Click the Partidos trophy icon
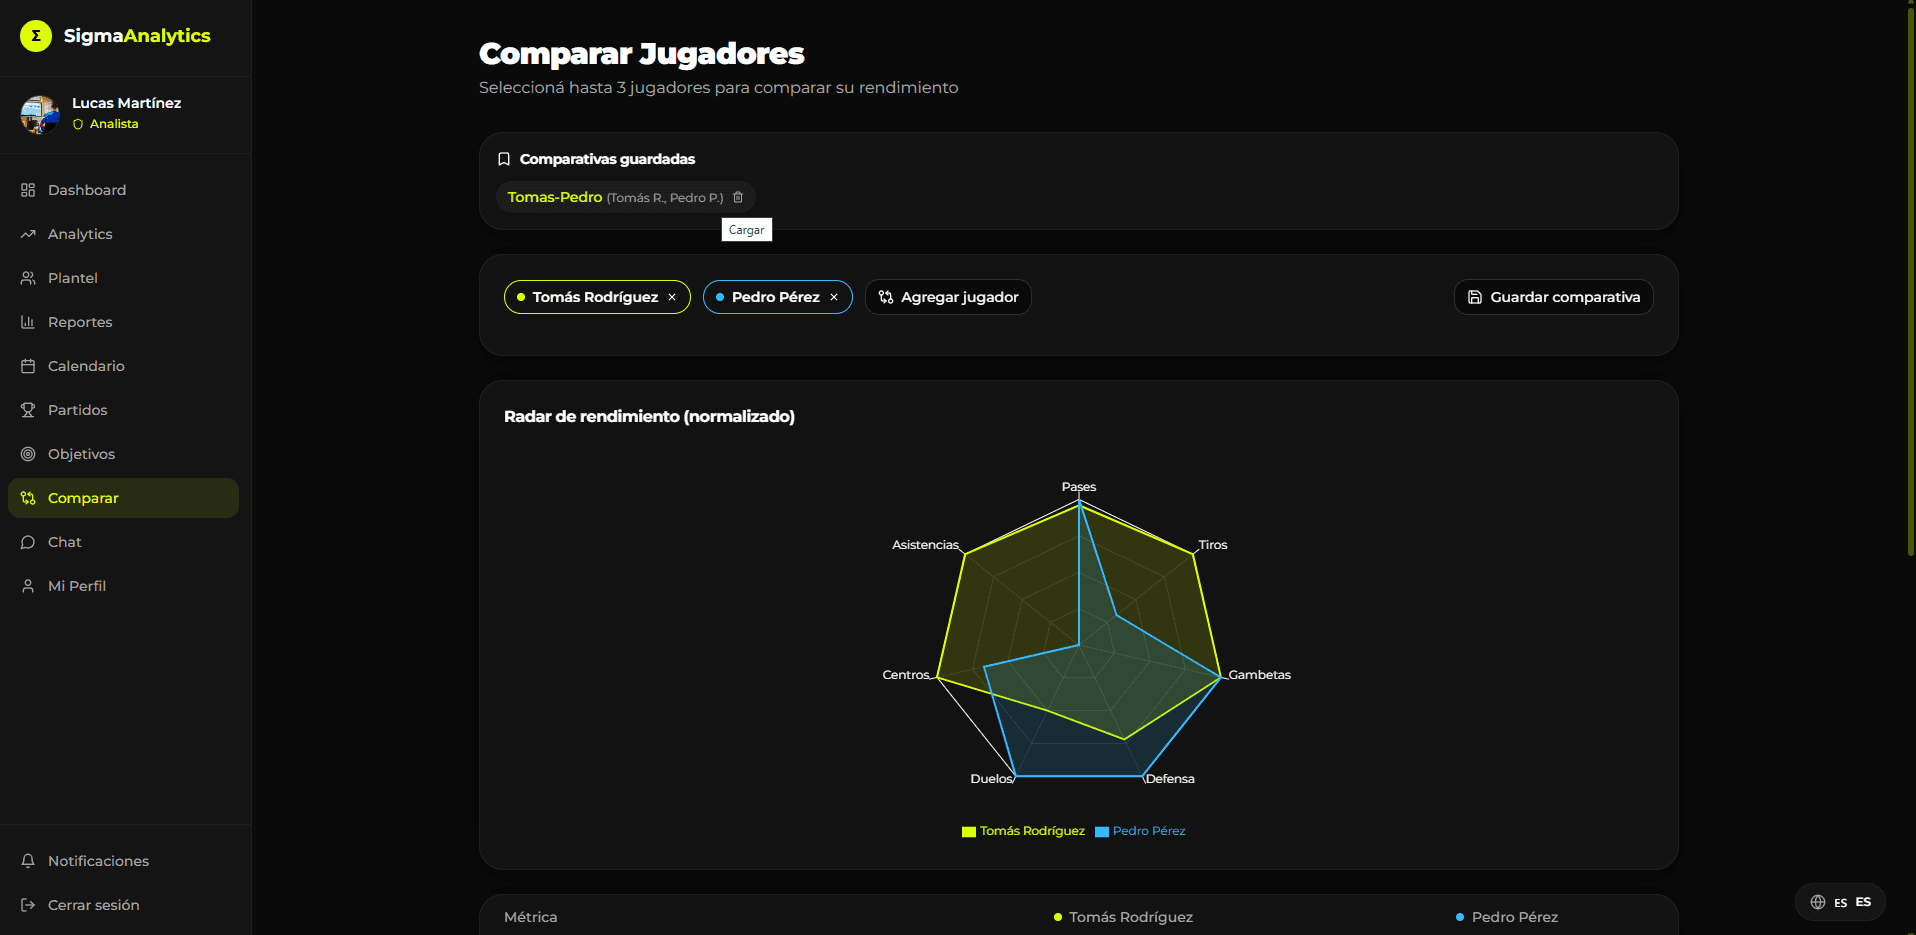 click(x=28, y=410)
